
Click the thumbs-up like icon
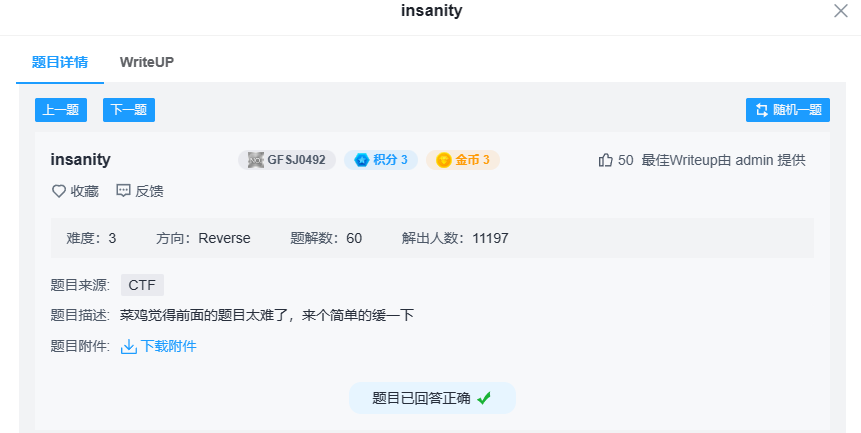(x=605, y=160)
